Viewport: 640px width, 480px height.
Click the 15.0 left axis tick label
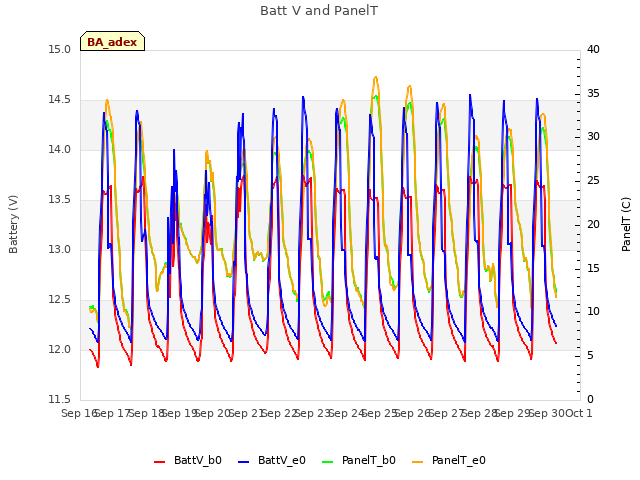coord(60,50)
